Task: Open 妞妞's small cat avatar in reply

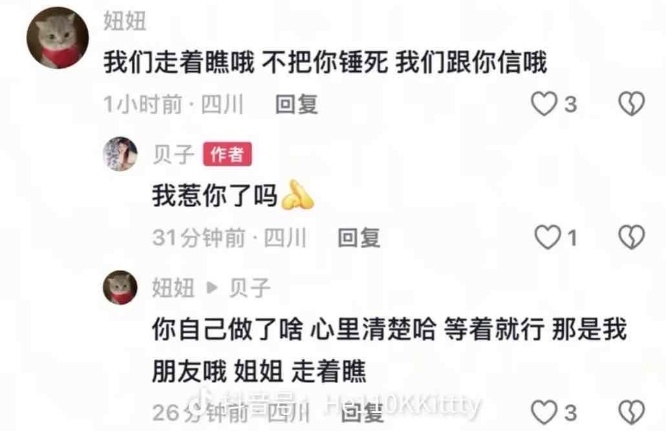Action: [x=120, y=287]
